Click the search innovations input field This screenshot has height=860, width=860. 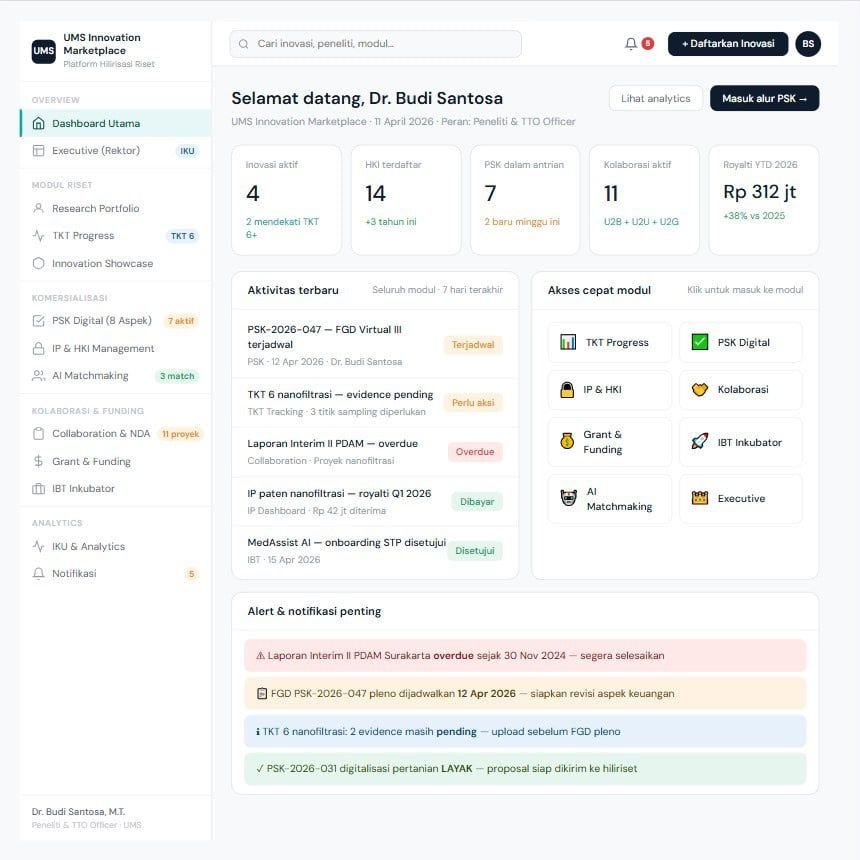point(376,44)
